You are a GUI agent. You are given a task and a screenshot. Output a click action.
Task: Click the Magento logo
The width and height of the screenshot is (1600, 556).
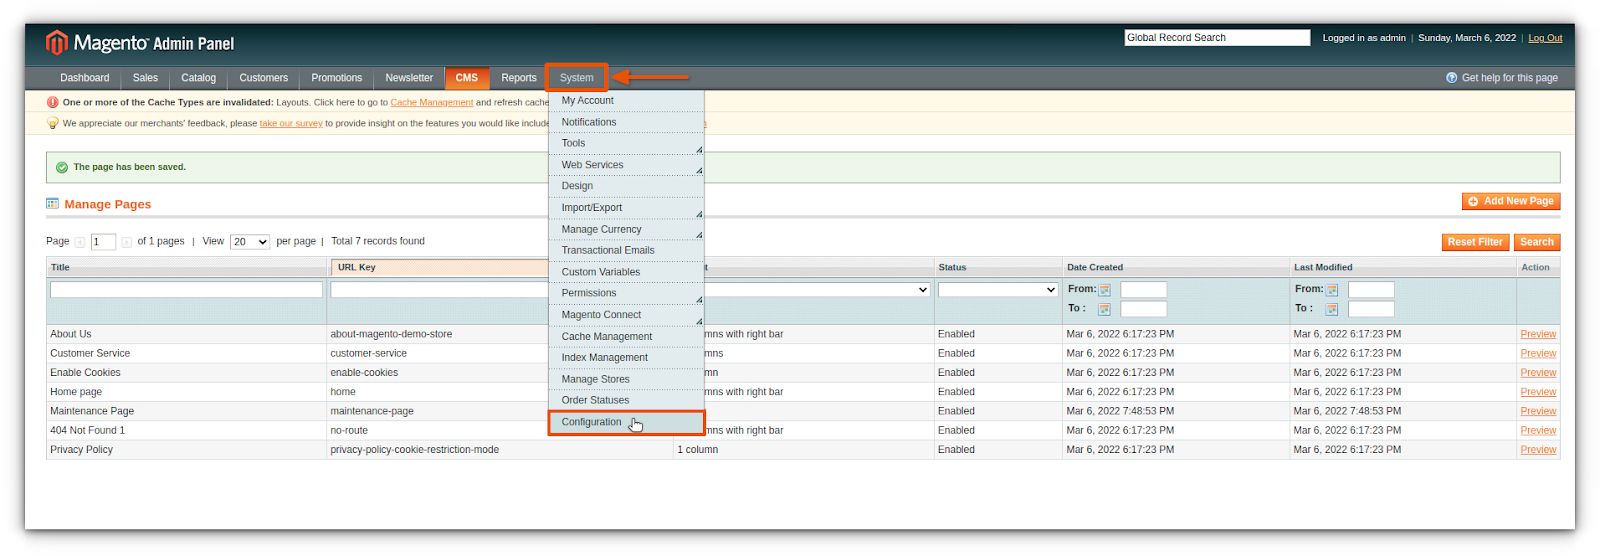click(139, 43)
